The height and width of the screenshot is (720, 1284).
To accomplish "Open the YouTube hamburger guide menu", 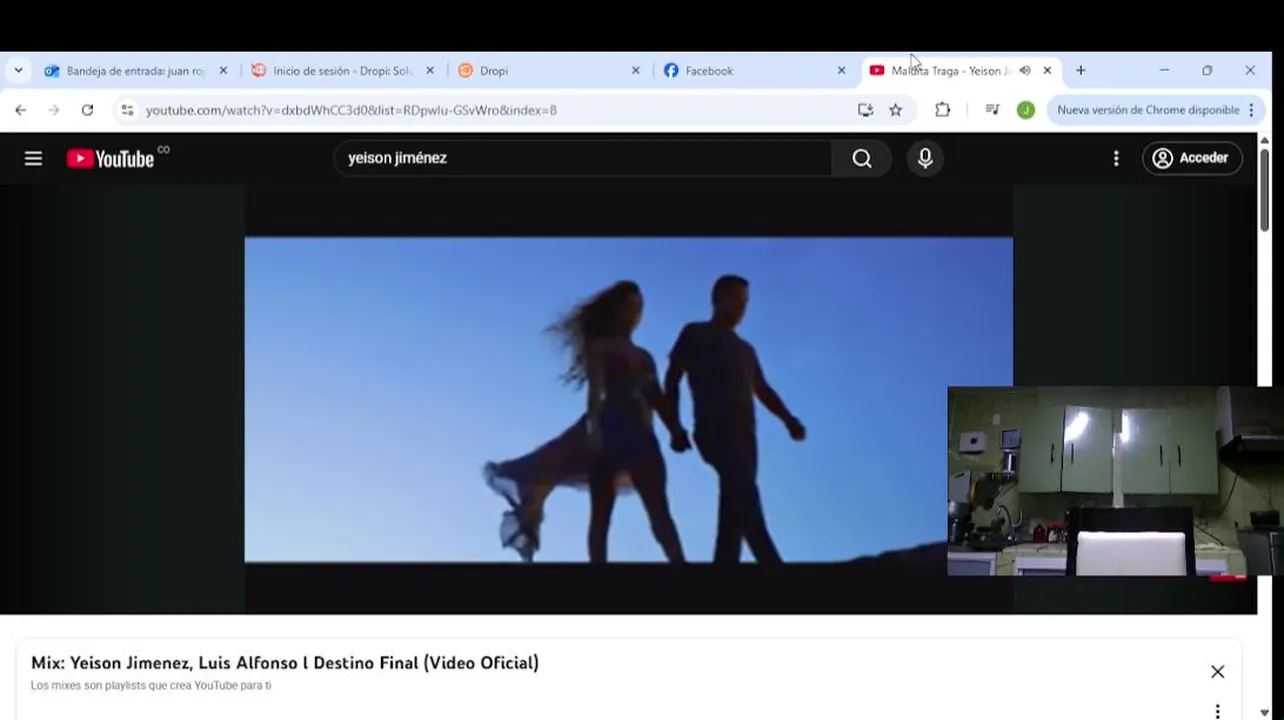I will click(x=33, y=158).
